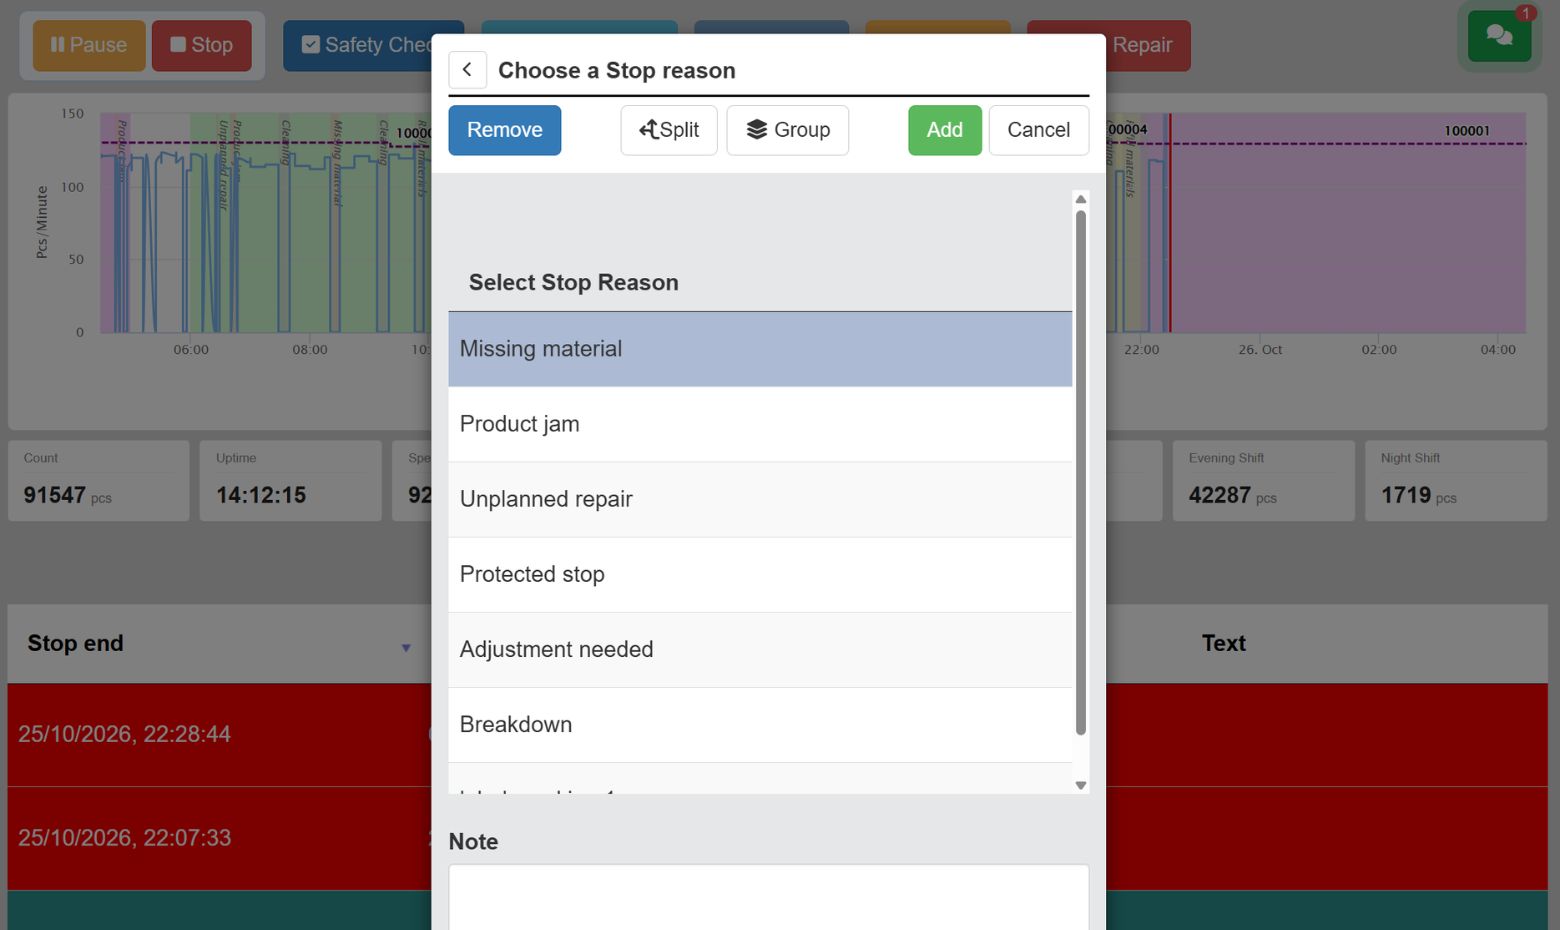The image size is (1560, 930).
Task: Click the scroll-down arrow of reason list
Action: pos(1081,785)
